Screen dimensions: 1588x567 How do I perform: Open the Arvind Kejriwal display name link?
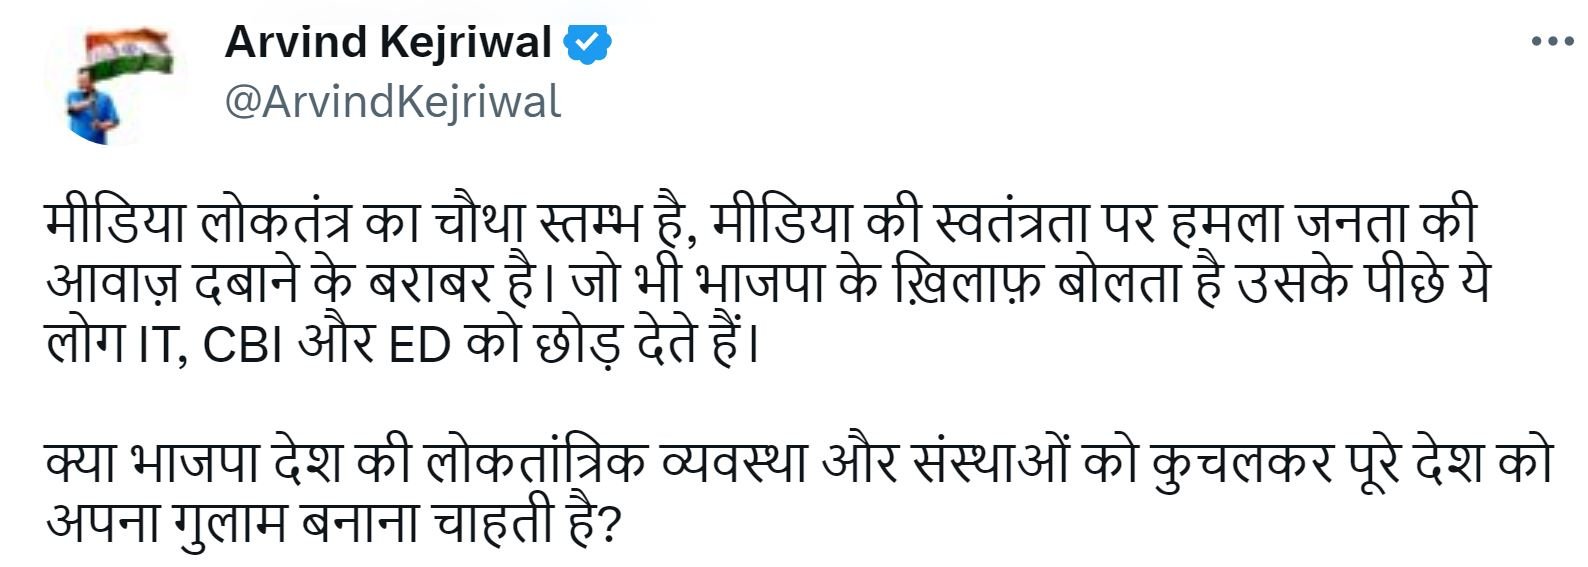388,42
